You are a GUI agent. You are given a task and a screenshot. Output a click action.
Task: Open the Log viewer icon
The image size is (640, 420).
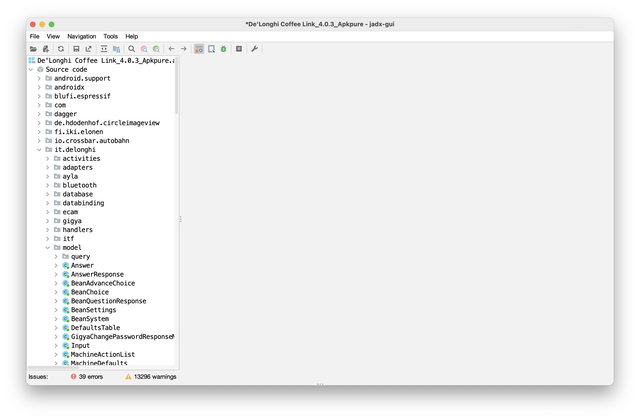[x=239, y=49]
